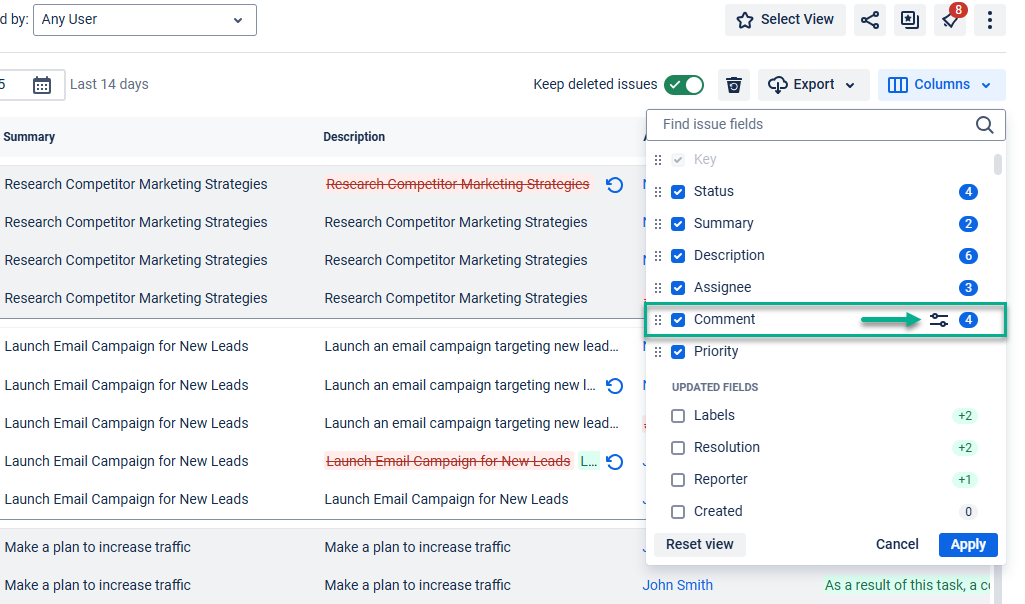Restore first strikethrough description via undo icon
Screen dimensions: 1025x604
pos(615,185)
